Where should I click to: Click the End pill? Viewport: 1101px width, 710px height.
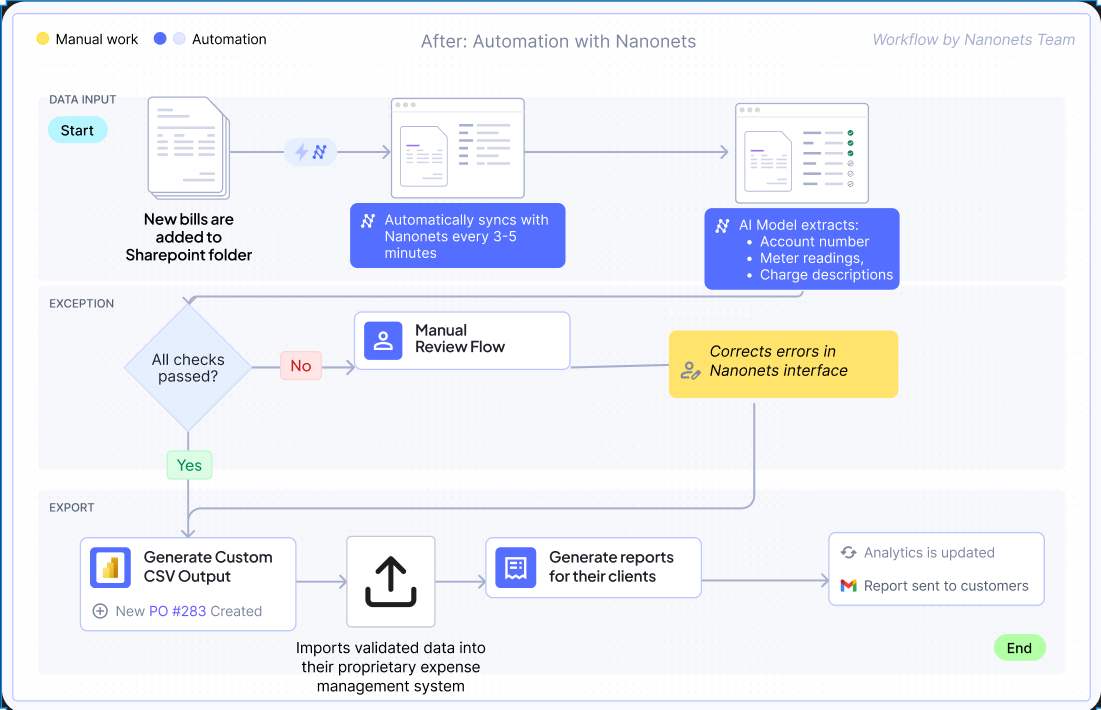[x=1020, y=647]
